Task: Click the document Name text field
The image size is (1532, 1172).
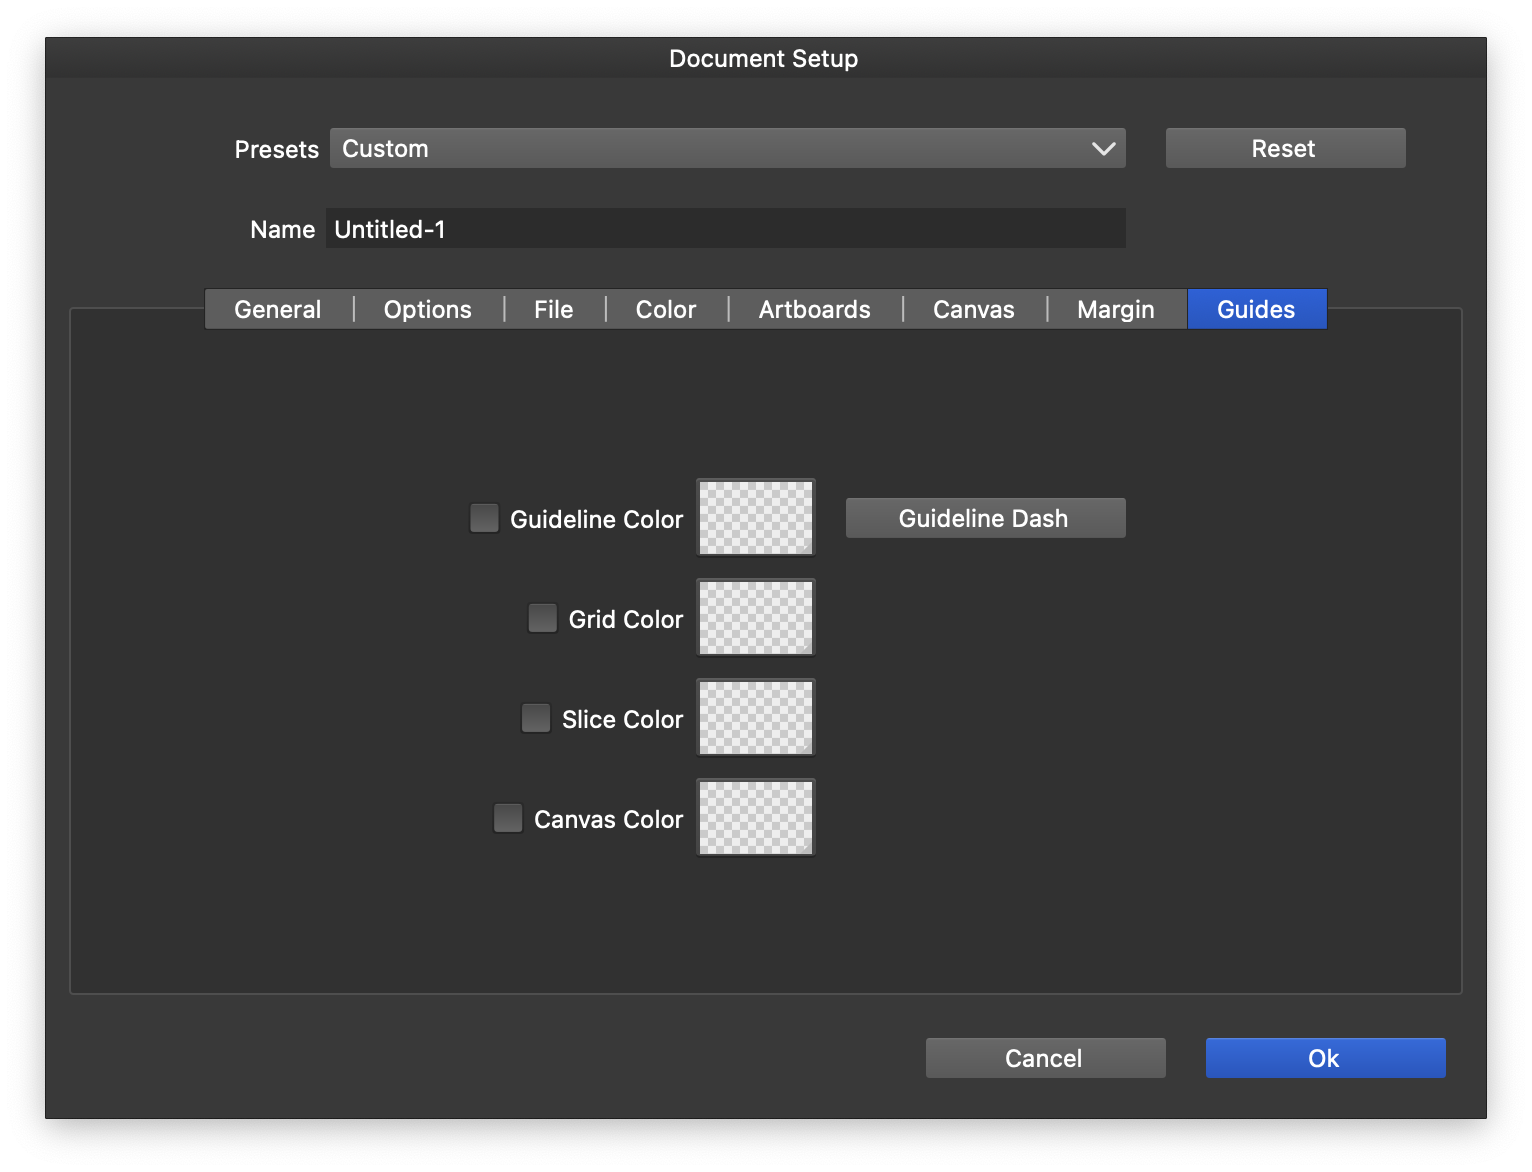Action: [725, 229]
